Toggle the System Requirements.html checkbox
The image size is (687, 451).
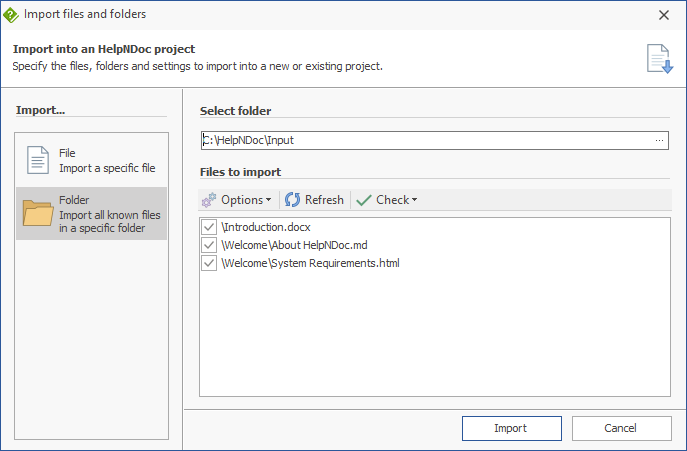[x=209, y=263]
